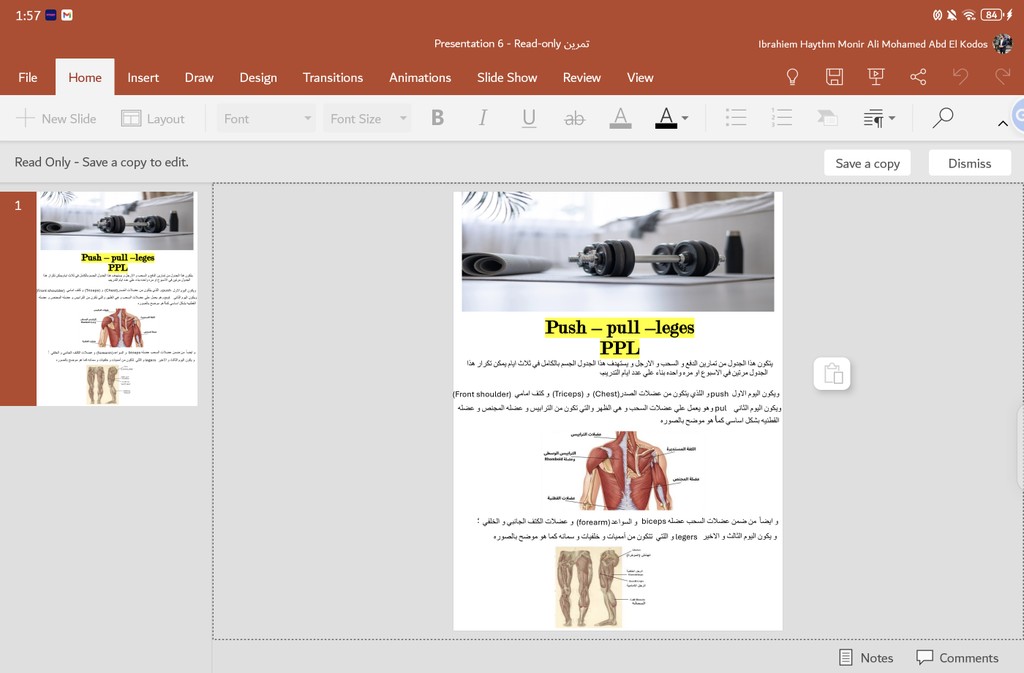Image resolution: width=1024 pixels, height=673 pixels.
Task: Click the bulleted list icon
Action: tap(736, 118)
